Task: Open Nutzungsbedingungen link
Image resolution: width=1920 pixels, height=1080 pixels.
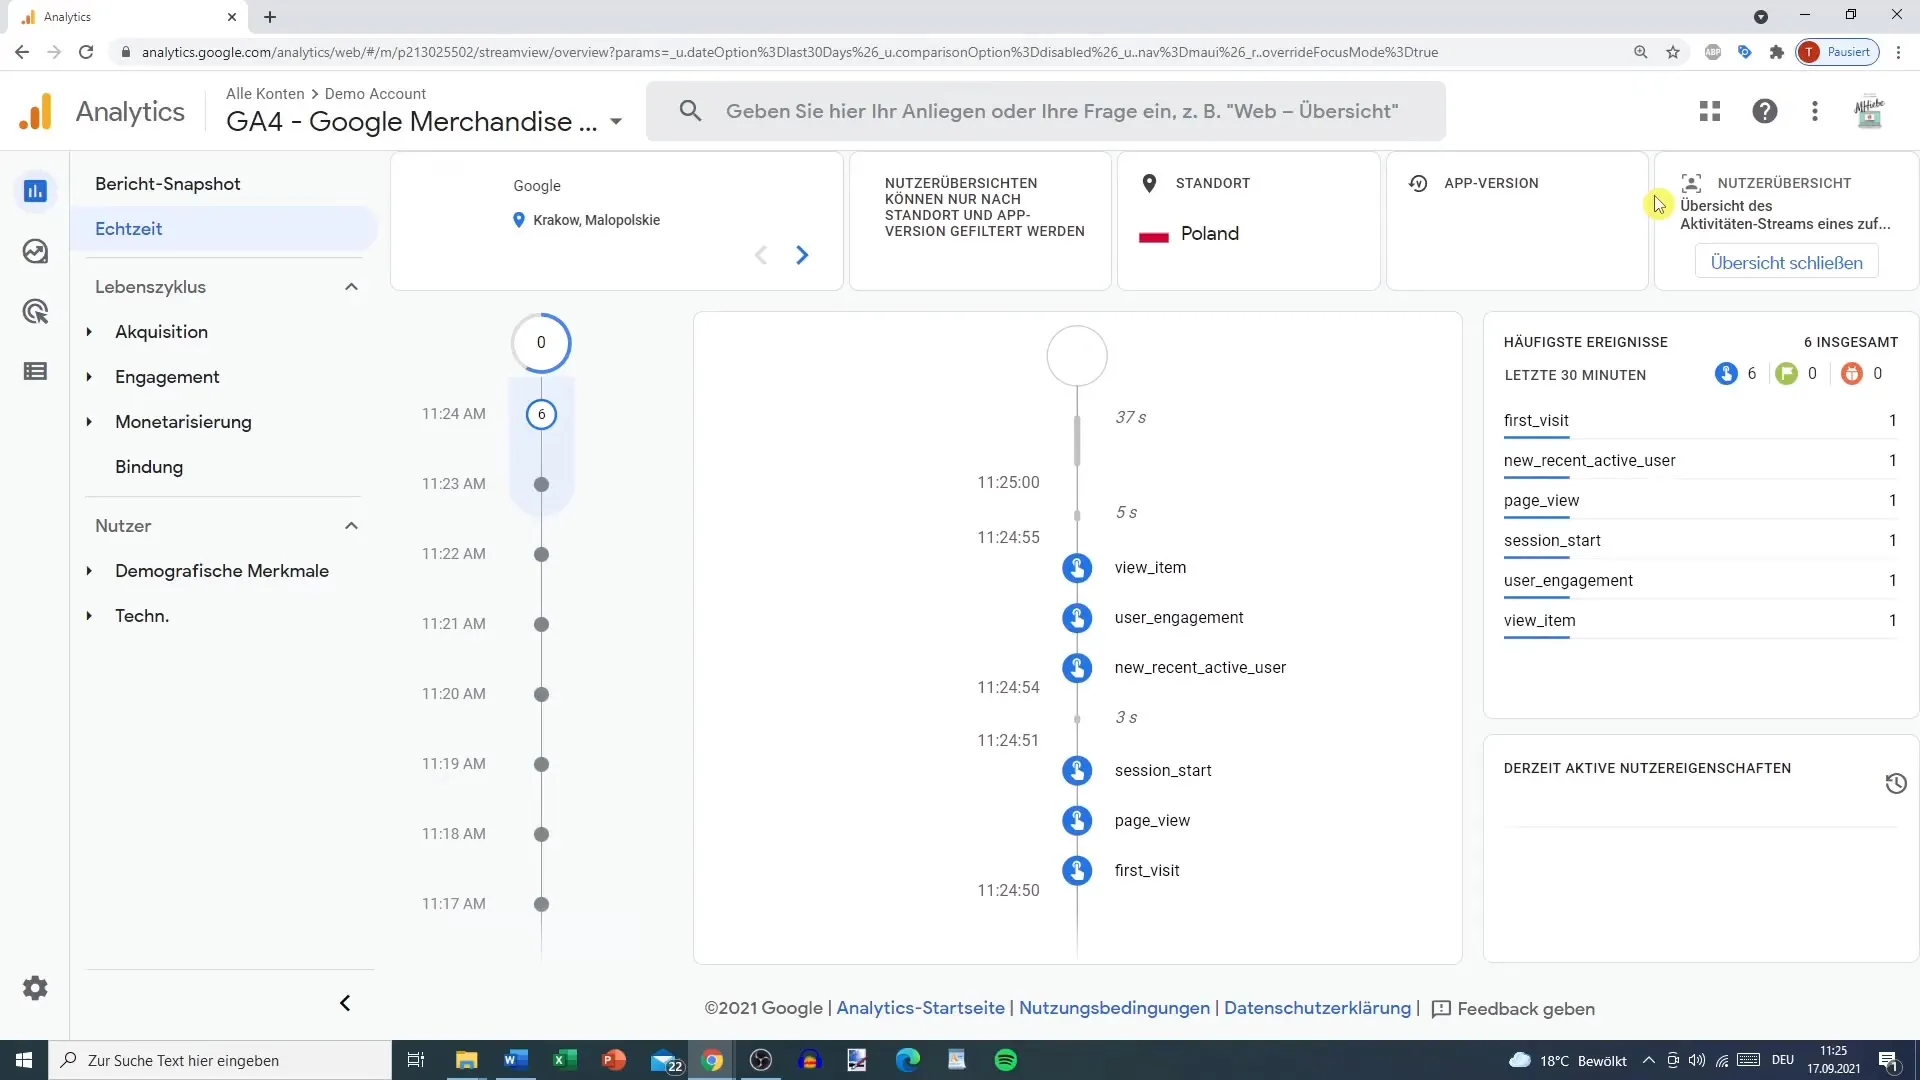Action: 1114,1008
